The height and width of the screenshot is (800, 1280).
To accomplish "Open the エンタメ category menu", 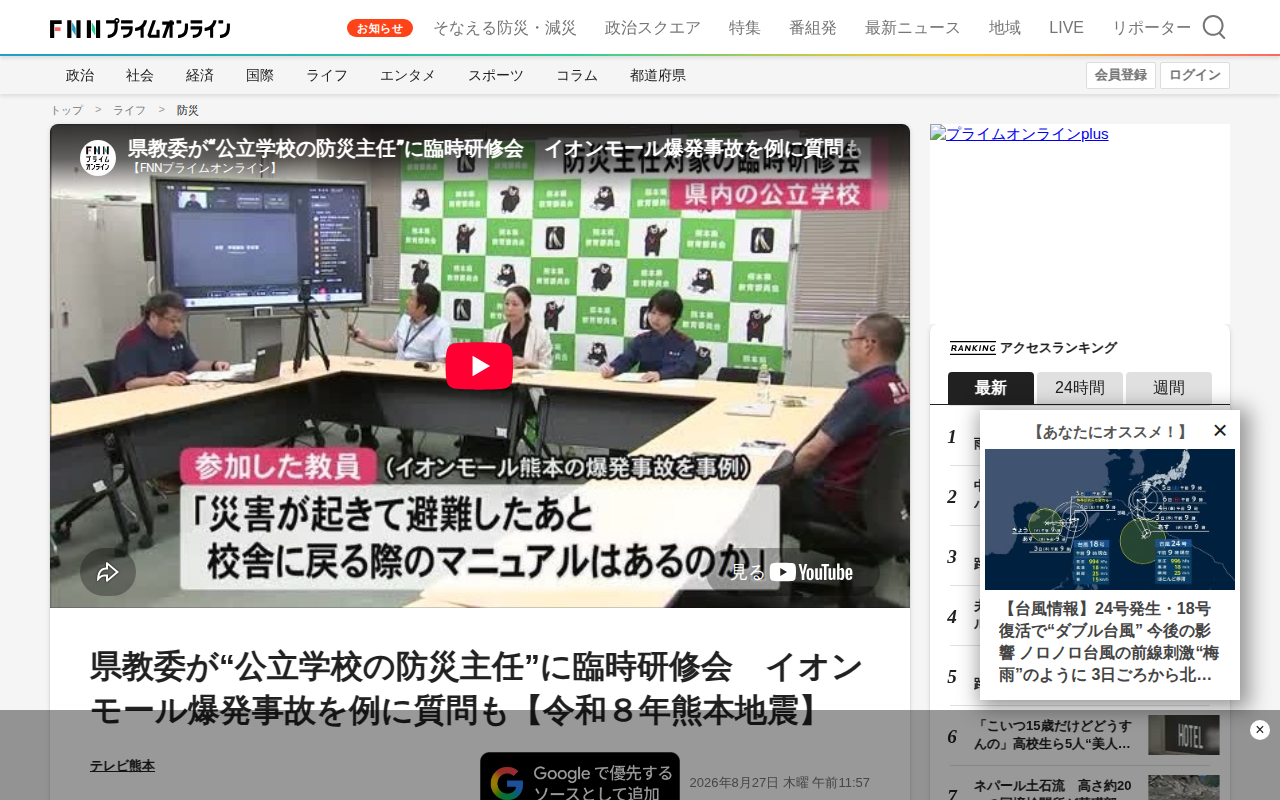I will (408, 75).
